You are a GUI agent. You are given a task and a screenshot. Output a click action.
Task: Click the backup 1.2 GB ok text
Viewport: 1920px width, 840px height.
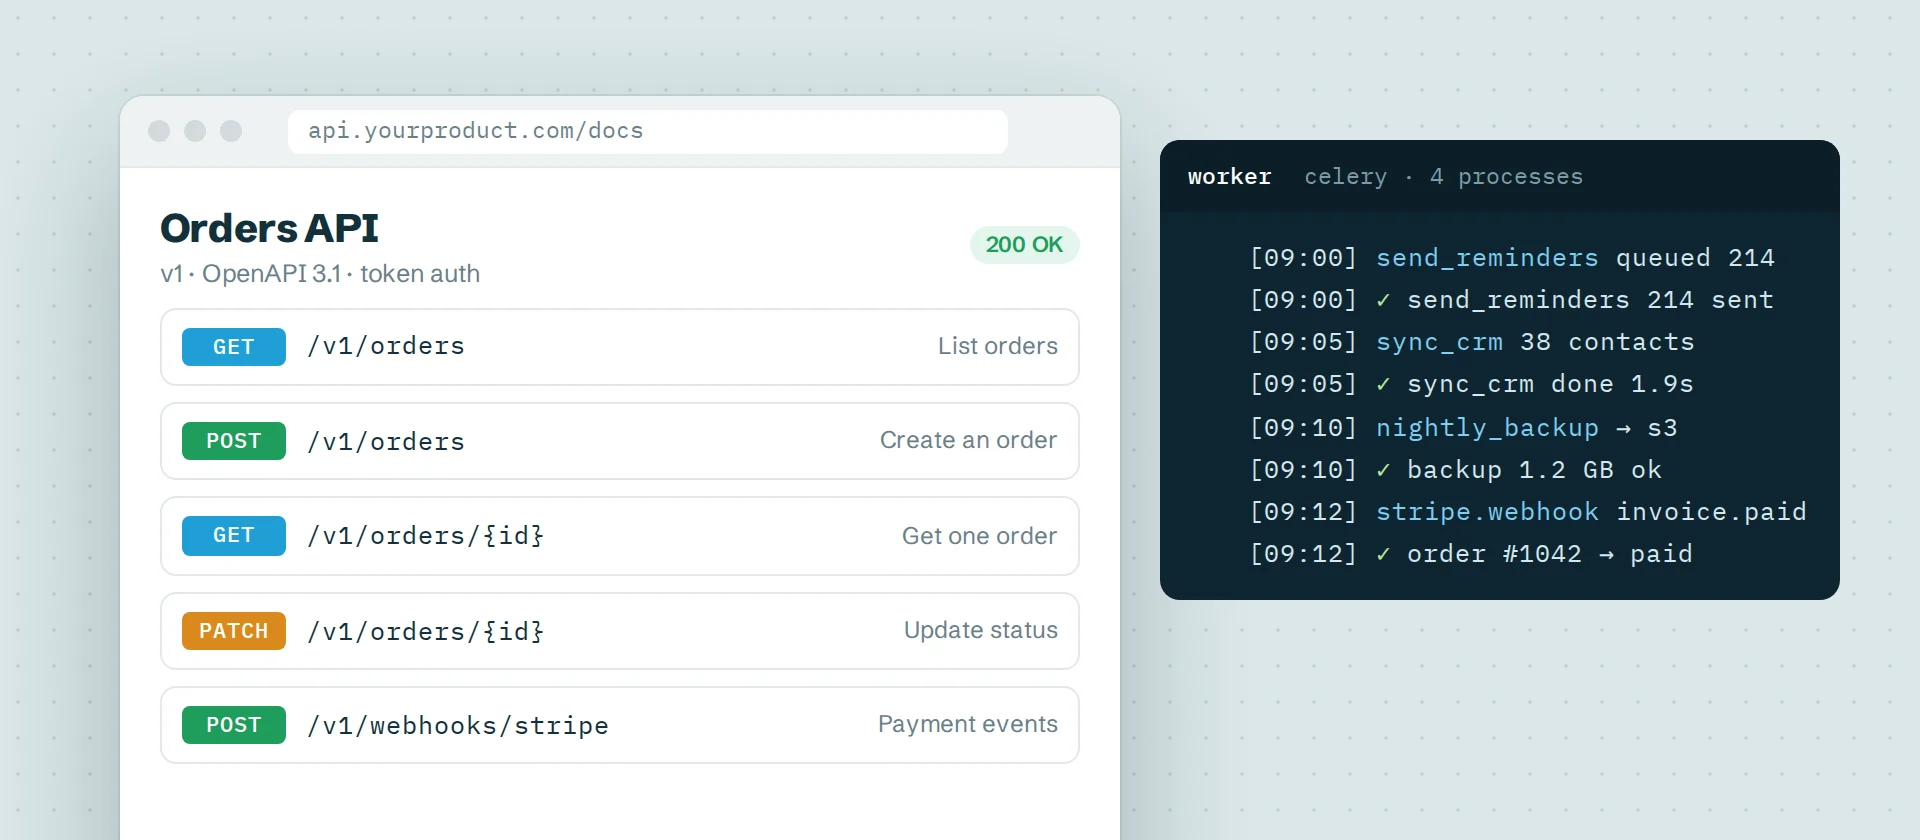pyautogui.click(x=1534, y=470)
